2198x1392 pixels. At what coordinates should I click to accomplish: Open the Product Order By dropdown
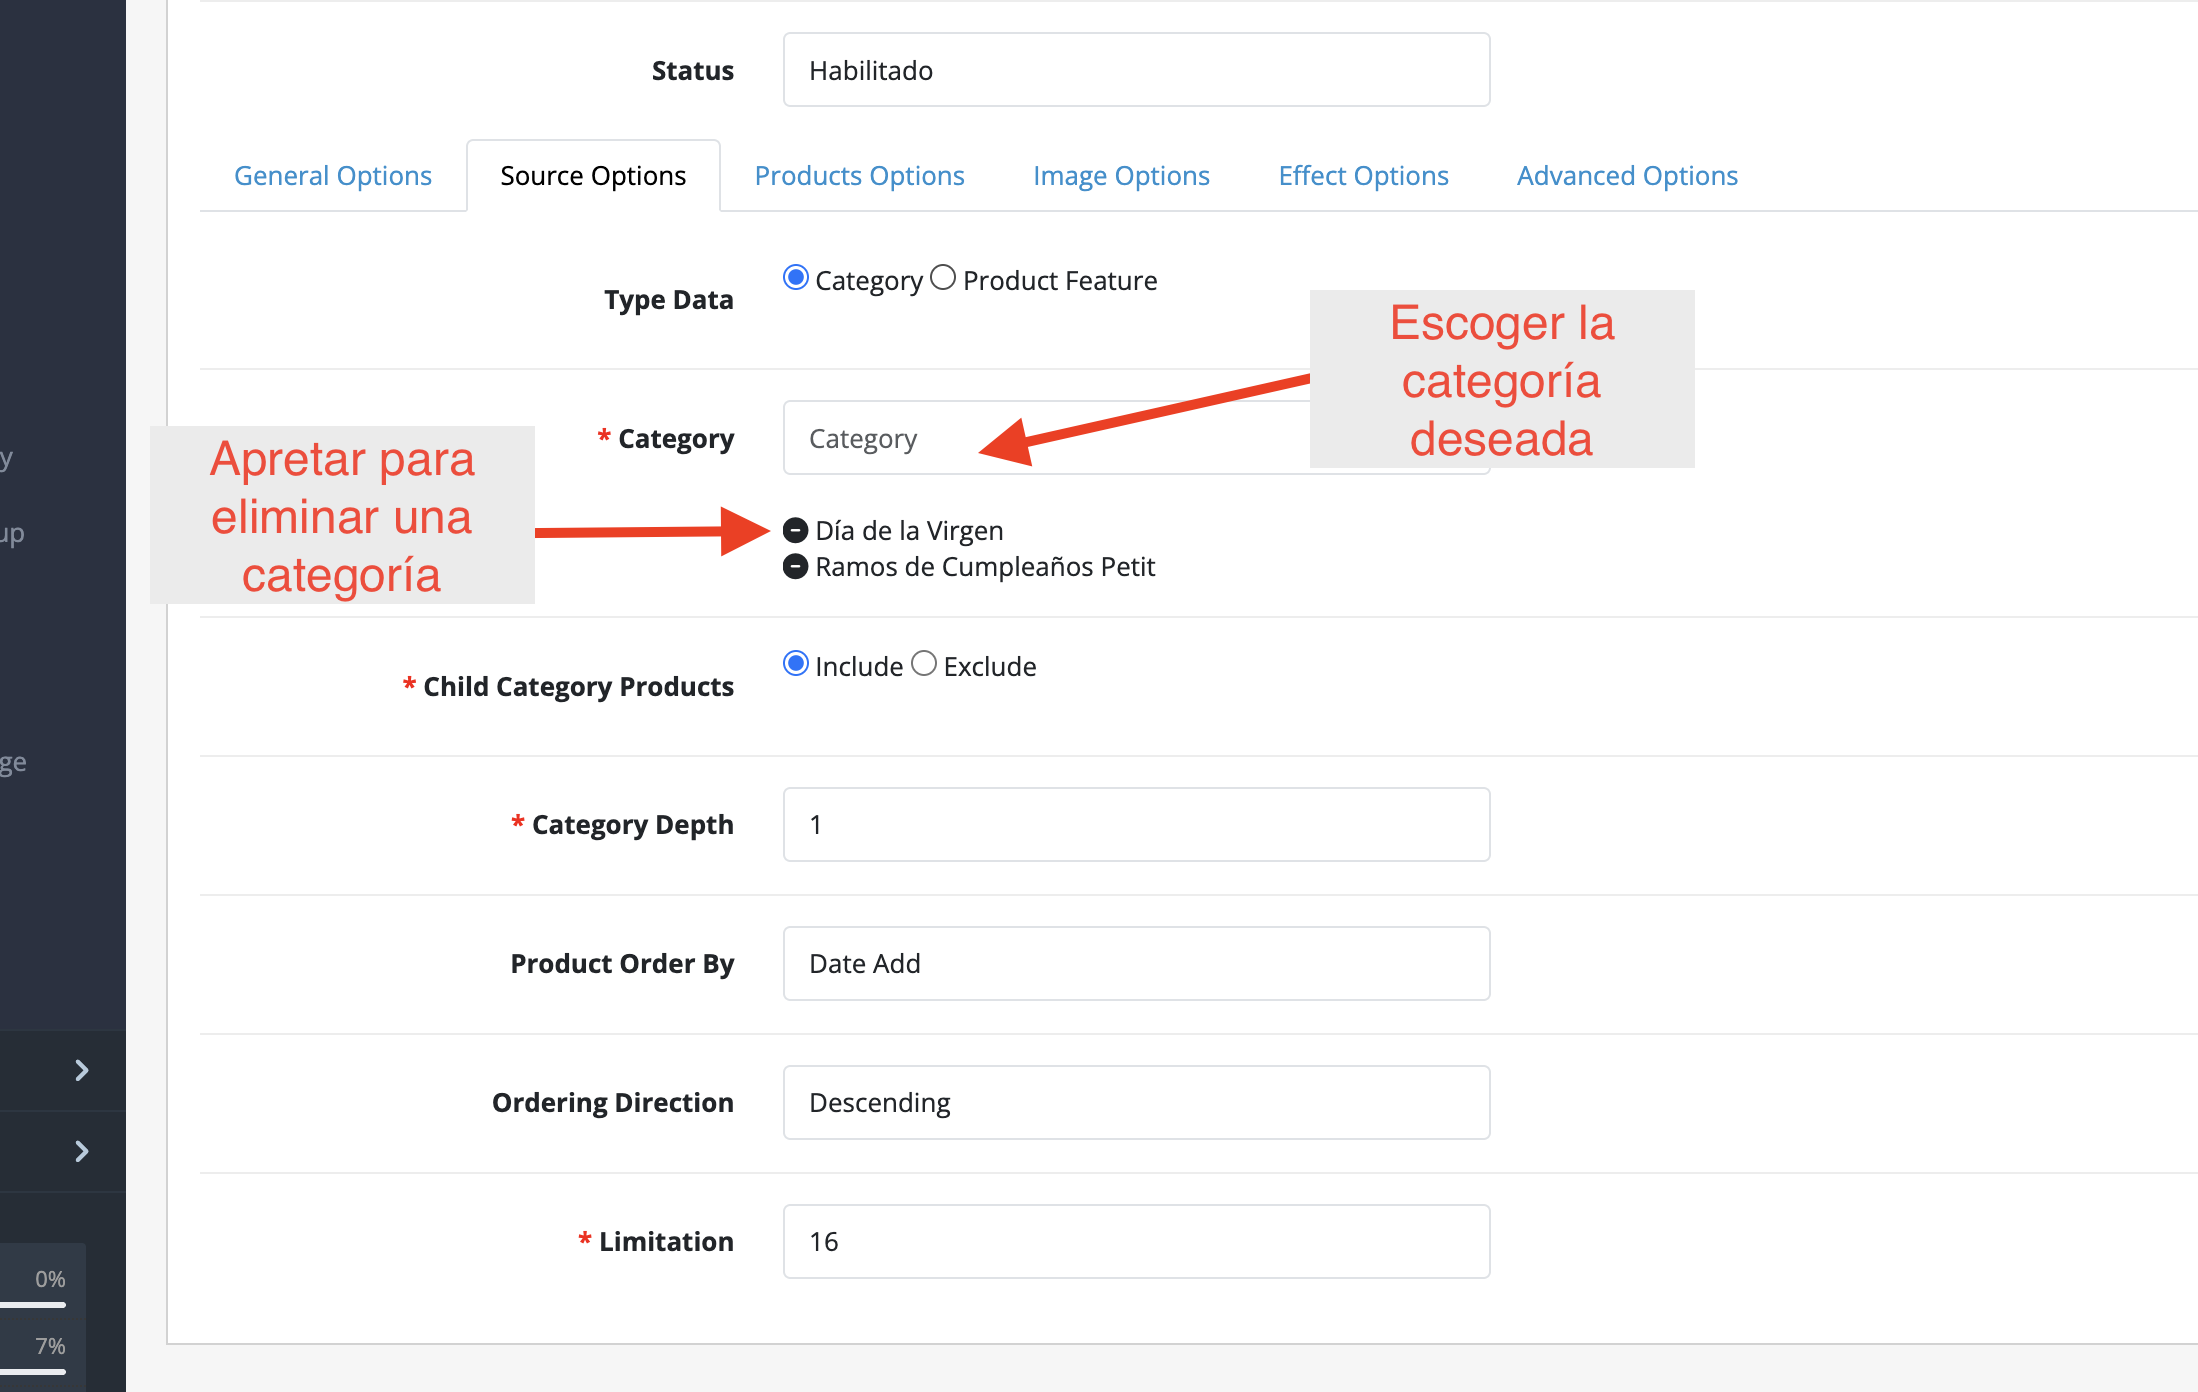coord(1136,963)
